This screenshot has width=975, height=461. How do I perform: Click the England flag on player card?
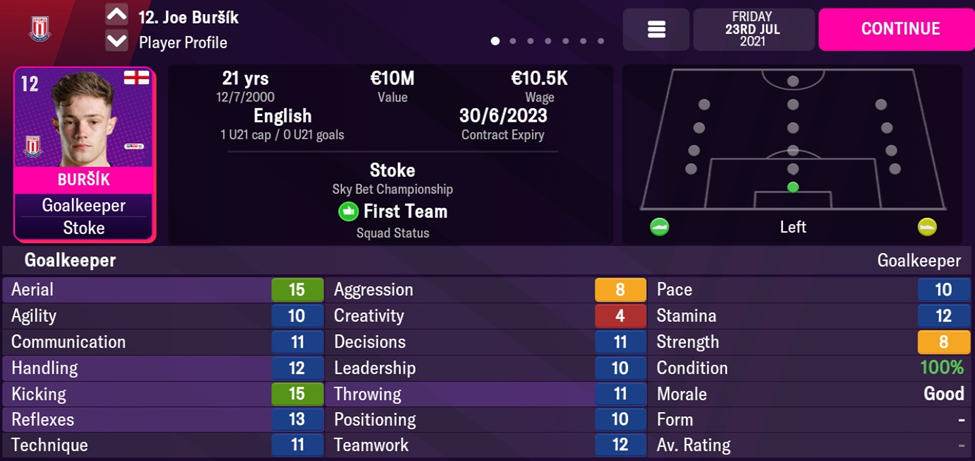click(x=136, y=79)
